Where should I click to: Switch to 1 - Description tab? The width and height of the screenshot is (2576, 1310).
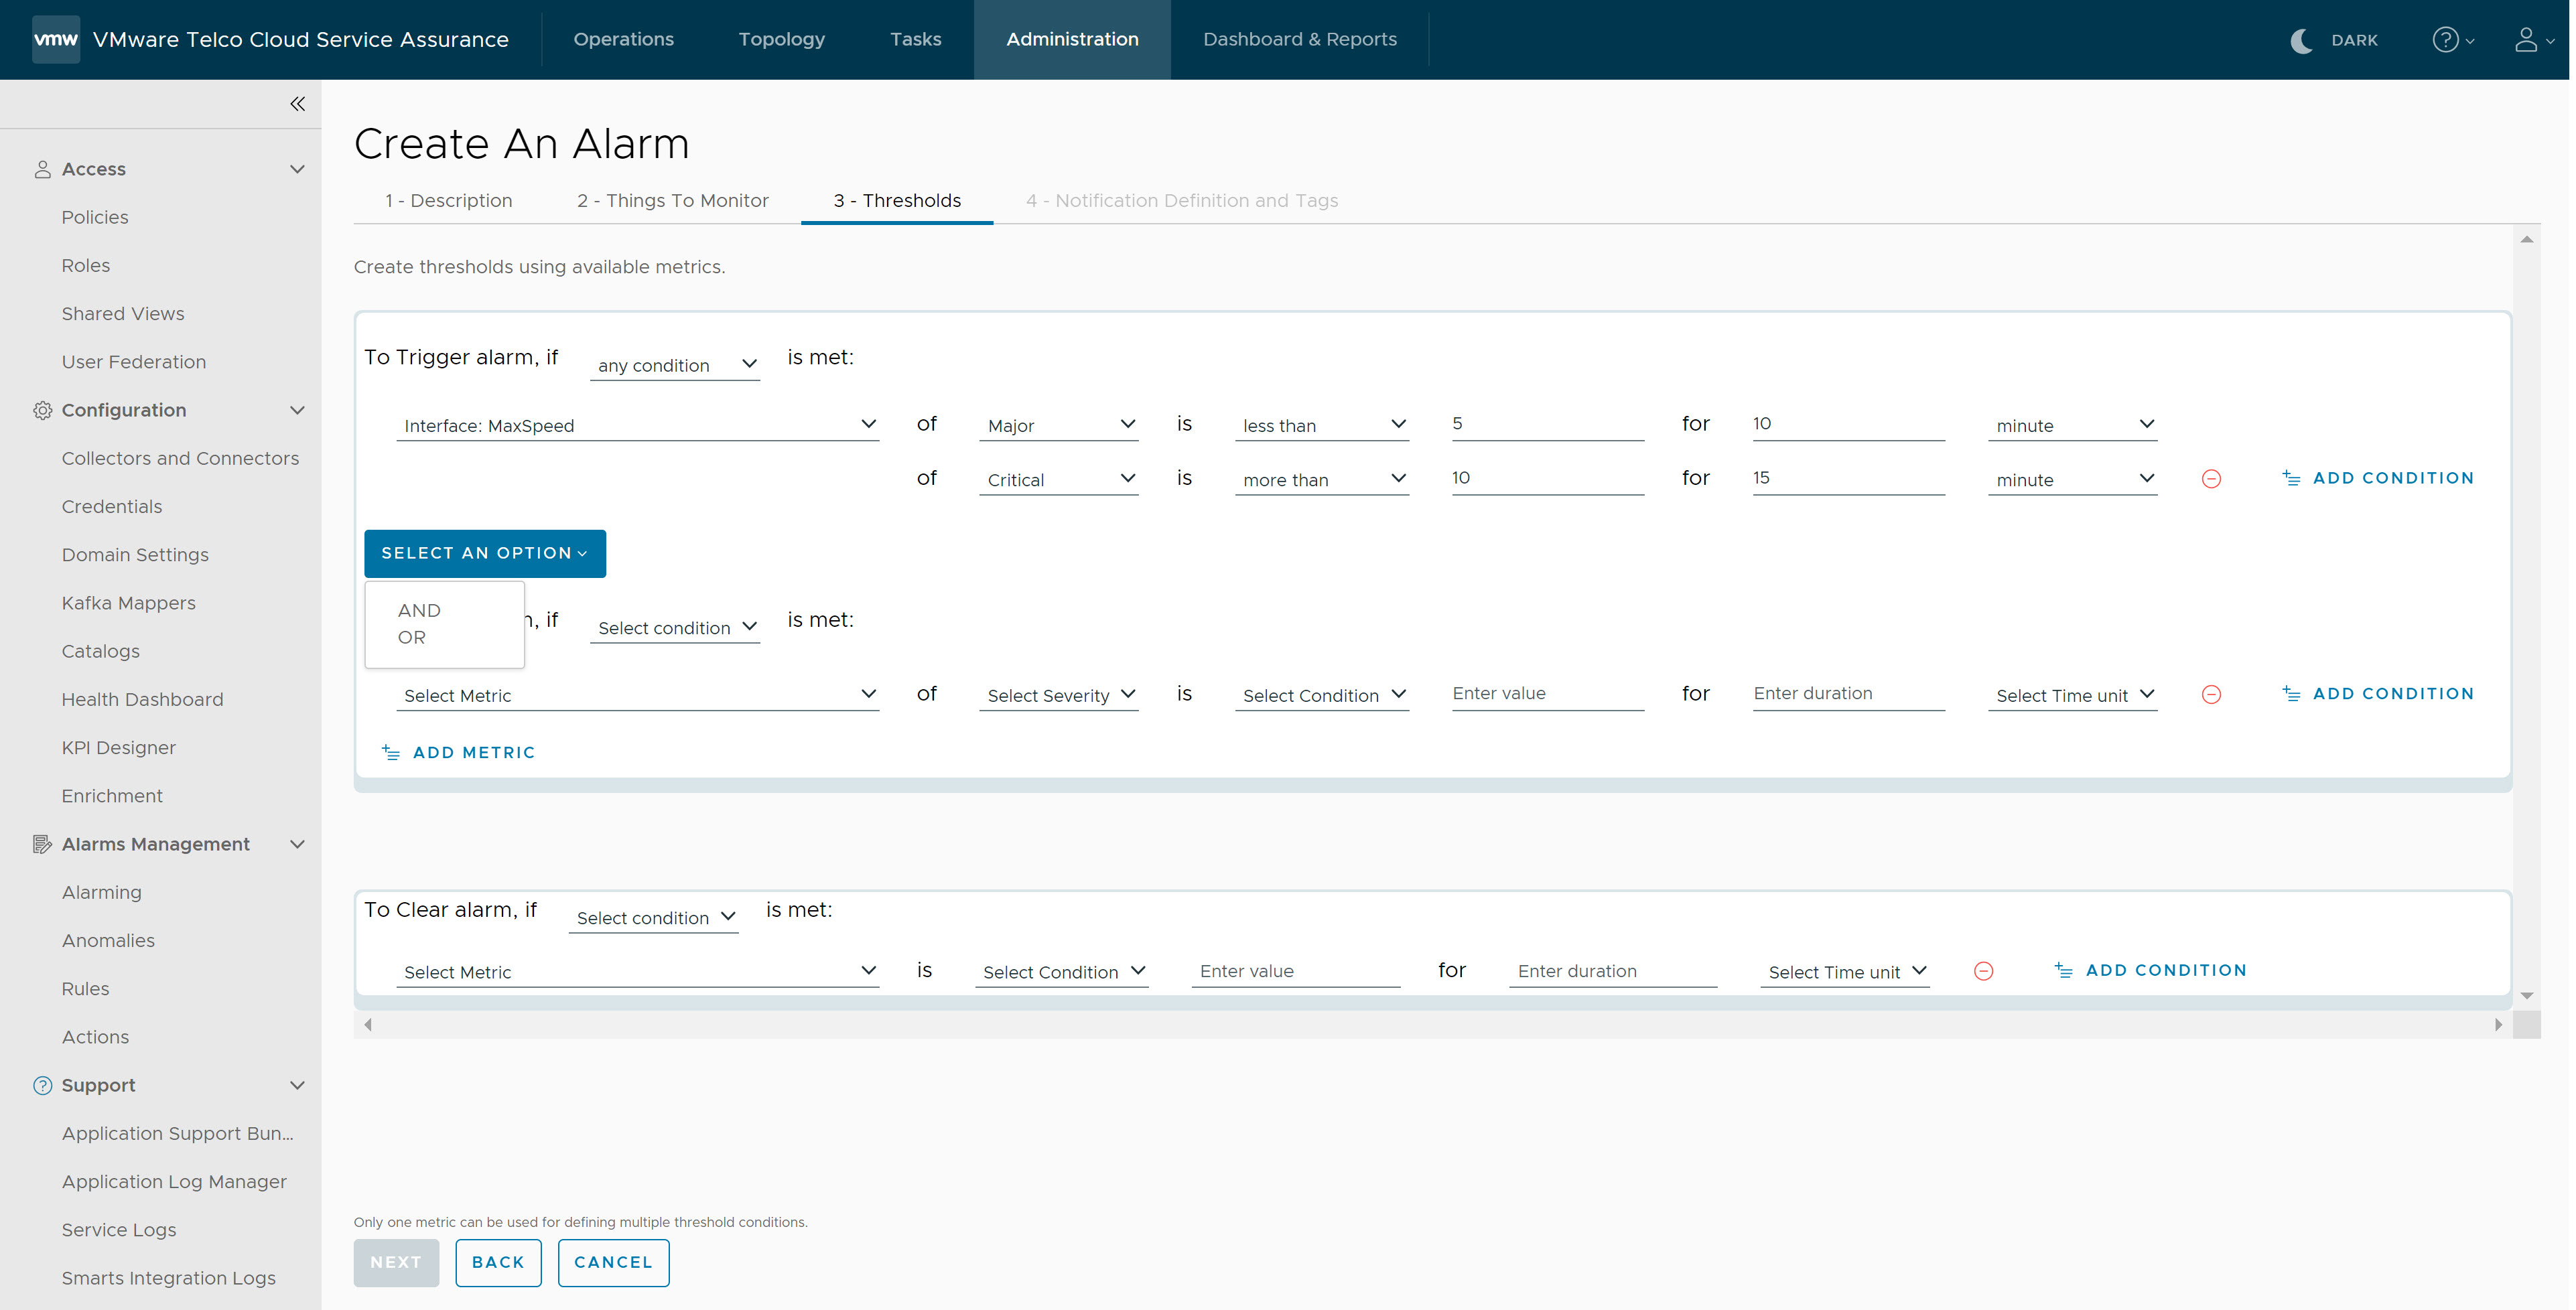[x=449, y=200]
